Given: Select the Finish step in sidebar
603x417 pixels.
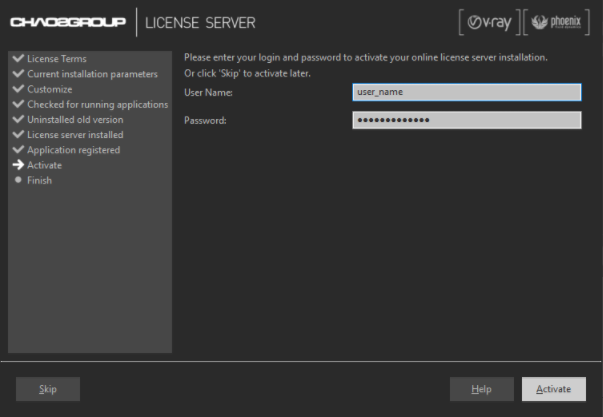Looking at the screenshot, I should click(x=39, y=180).
